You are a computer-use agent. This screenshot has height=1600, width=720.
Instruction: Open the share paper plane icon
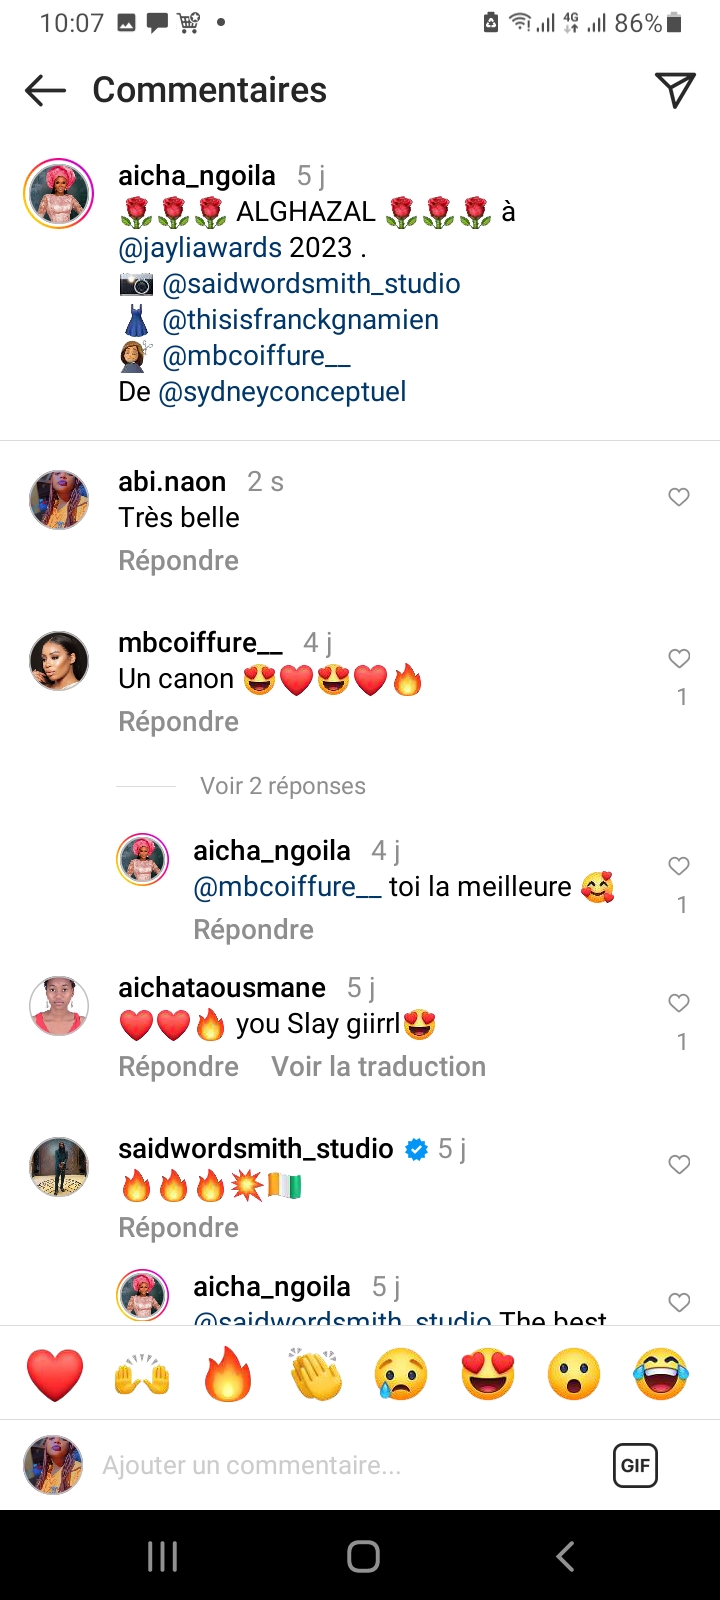675,90
